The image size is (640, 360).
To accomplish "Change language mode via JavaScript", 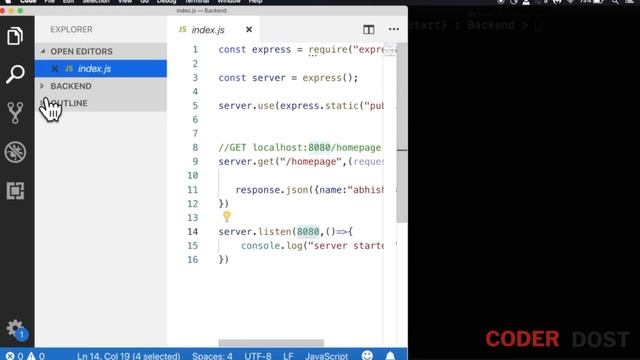I will 327,356.
